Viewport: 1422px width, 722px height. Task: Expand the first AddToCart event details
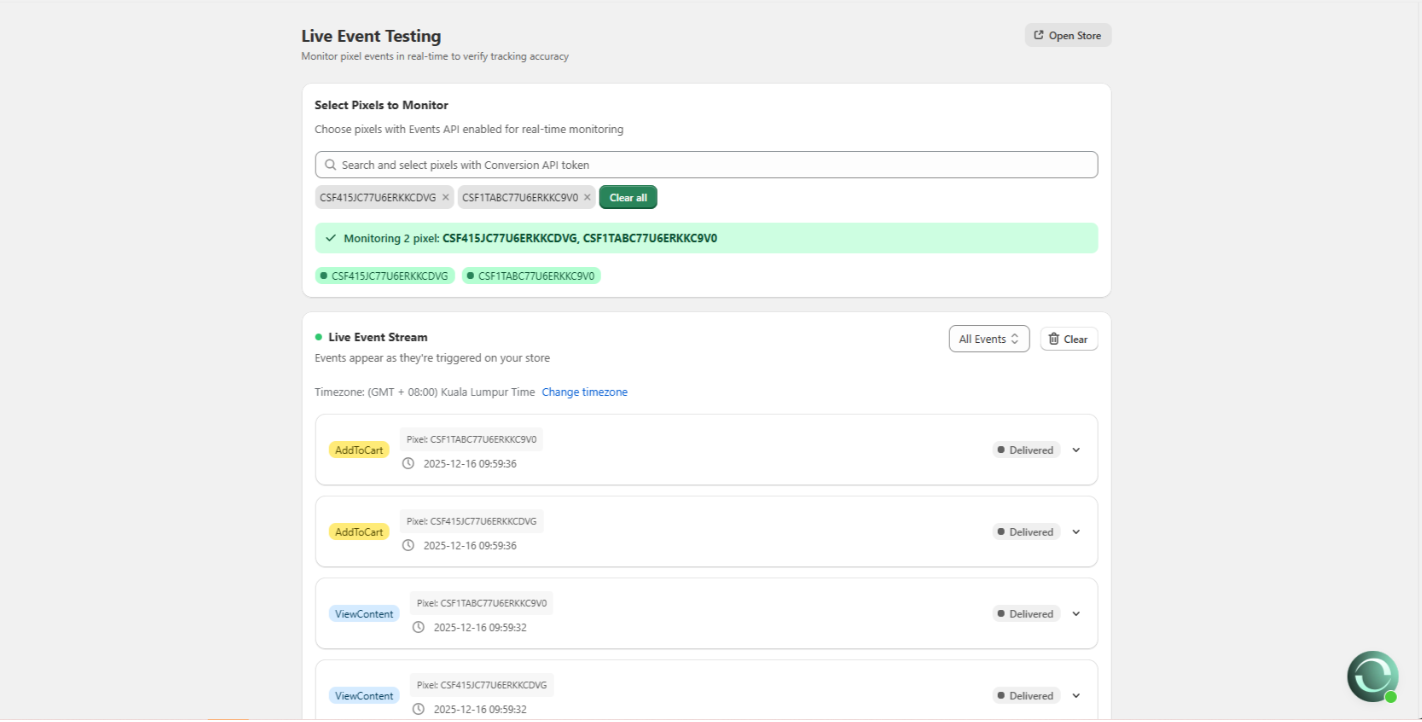click(1075, 449)
